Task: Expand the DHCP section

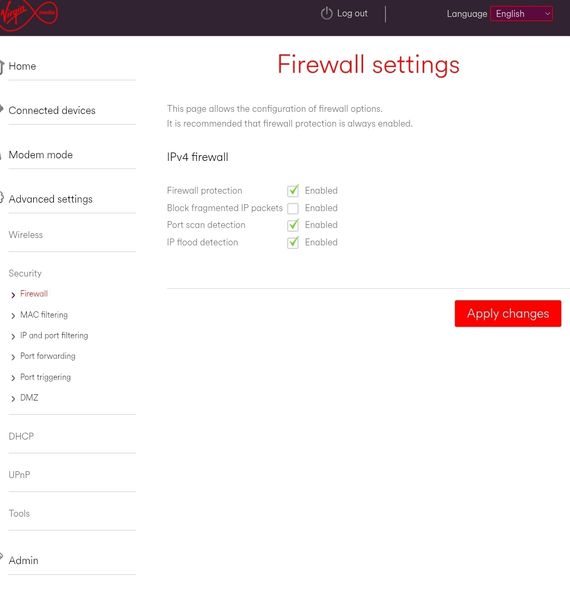Action: click(21, 436)
